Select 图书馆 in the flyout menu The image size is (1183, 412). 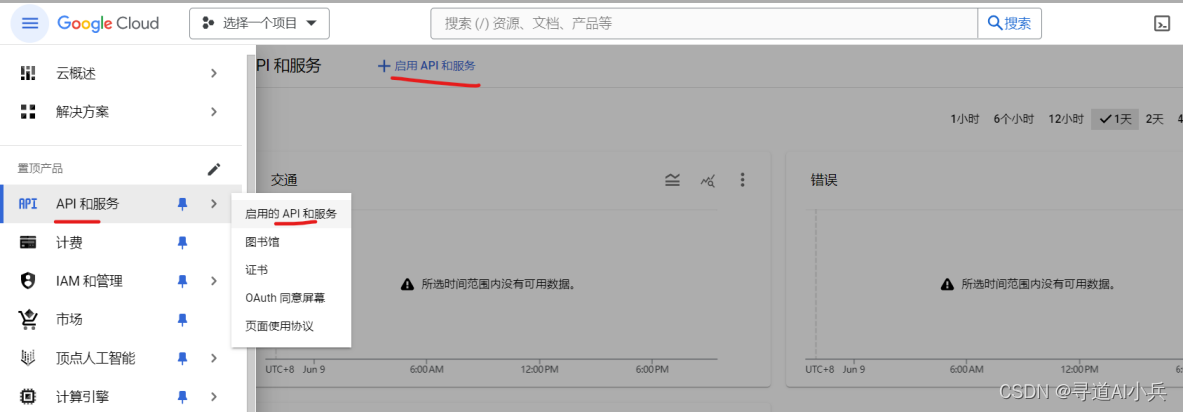tap(291, 242)
